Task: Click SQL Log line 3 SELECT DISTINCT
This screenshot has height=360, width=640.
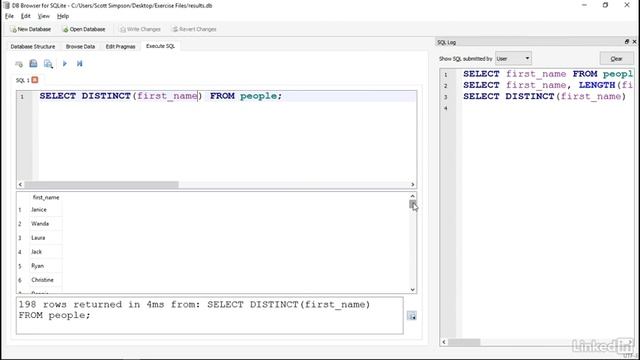Action: pos(545,96)
